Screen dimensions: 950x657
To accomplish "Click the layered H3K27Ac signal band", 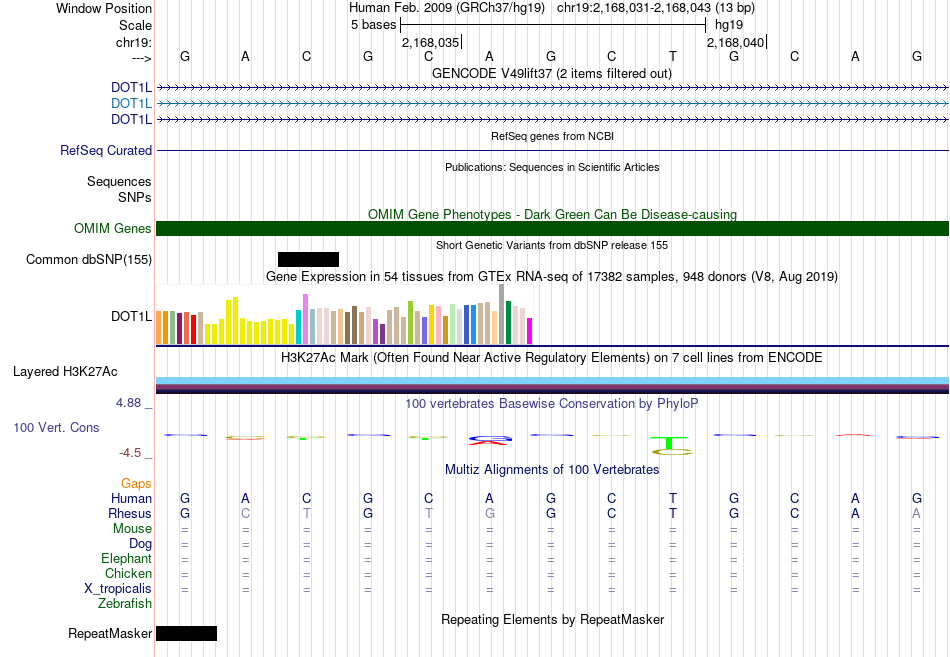I will tap(553, 385).
